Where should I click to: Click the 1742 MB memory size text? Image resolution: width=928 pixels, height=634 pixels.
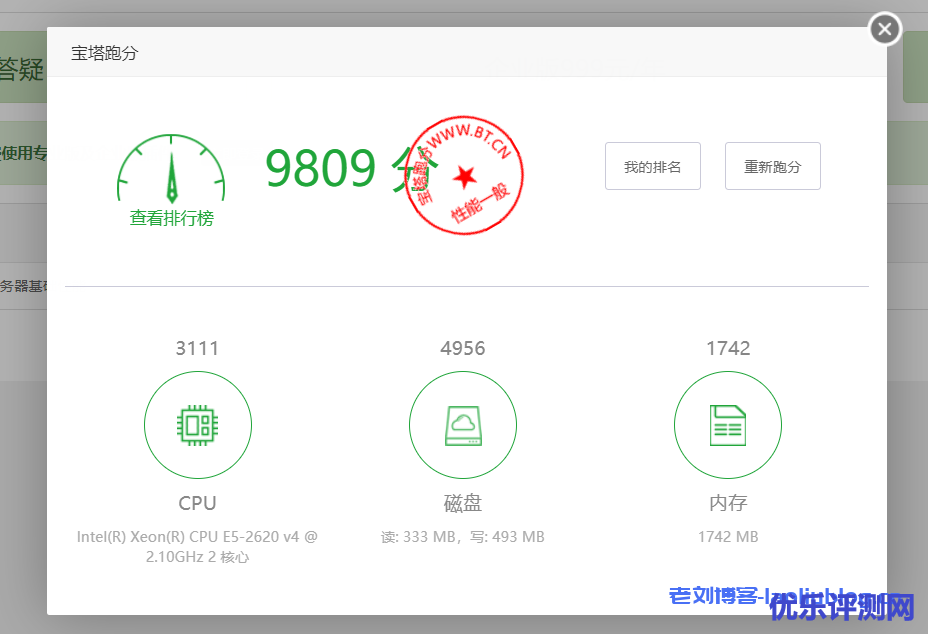pyautogui.click(x=728, y=537)
